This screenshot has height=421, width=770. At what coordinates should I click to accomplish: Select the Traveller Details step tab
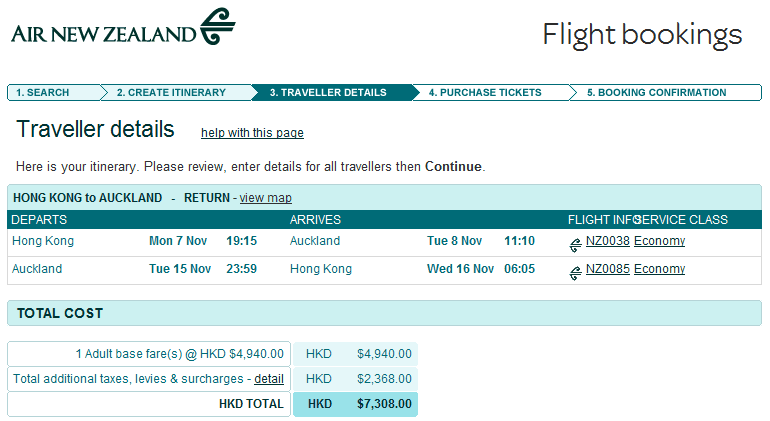tap(328, 93)
